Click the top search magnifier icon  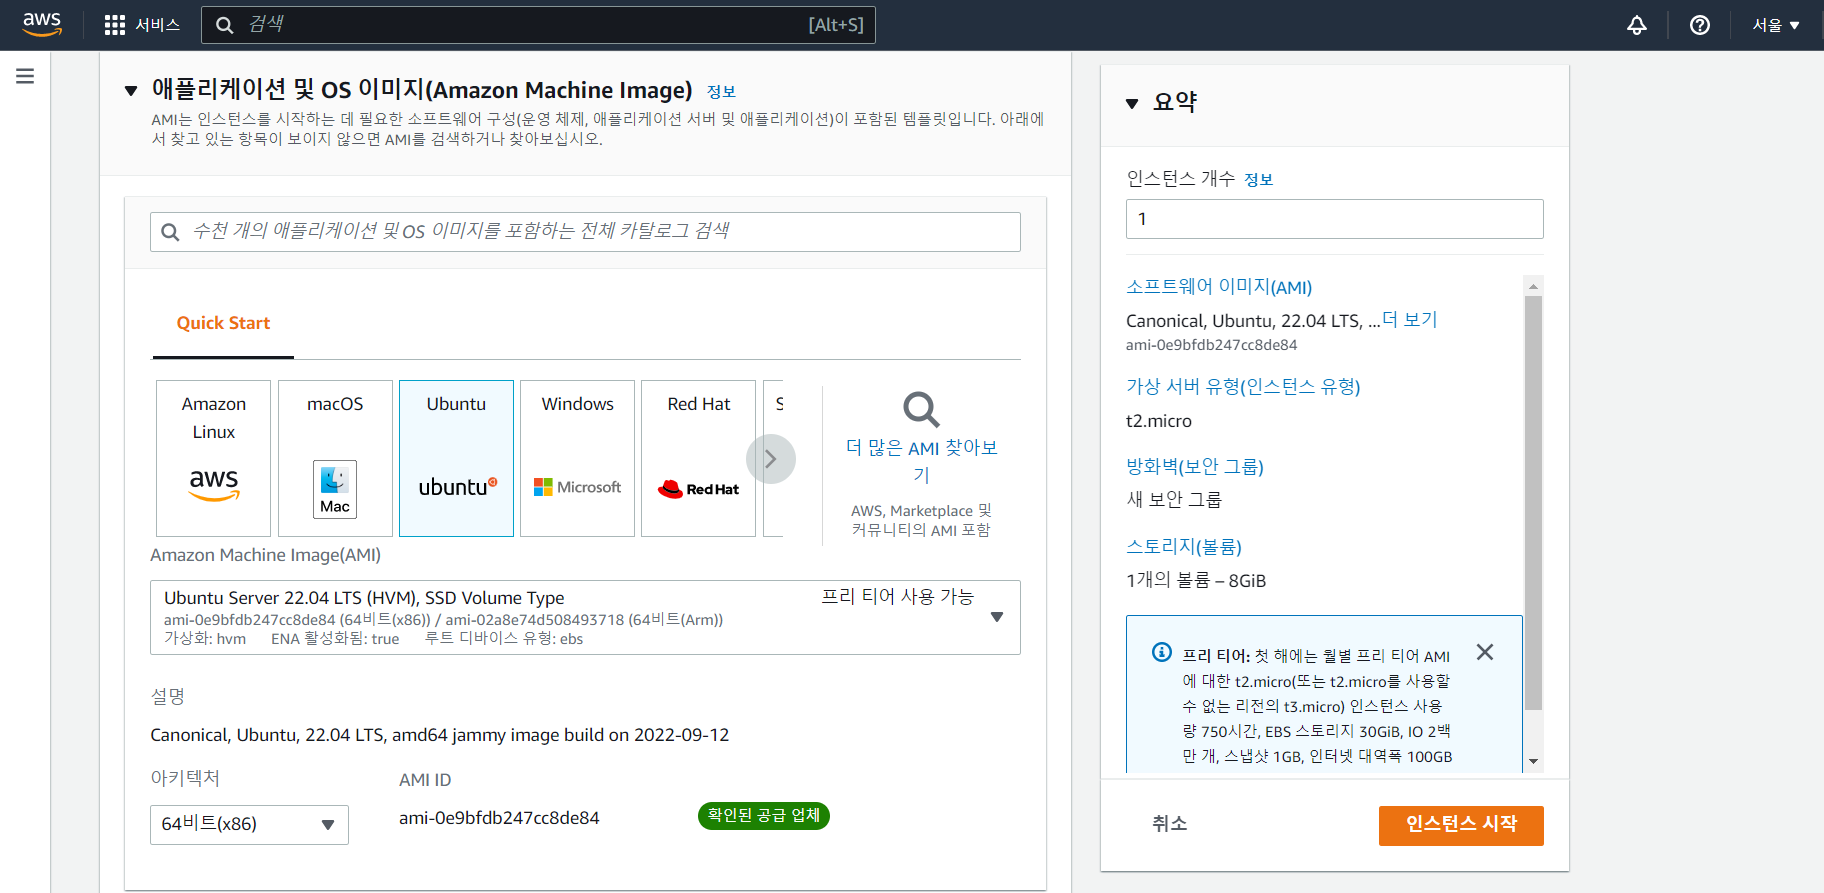[225, 25]
